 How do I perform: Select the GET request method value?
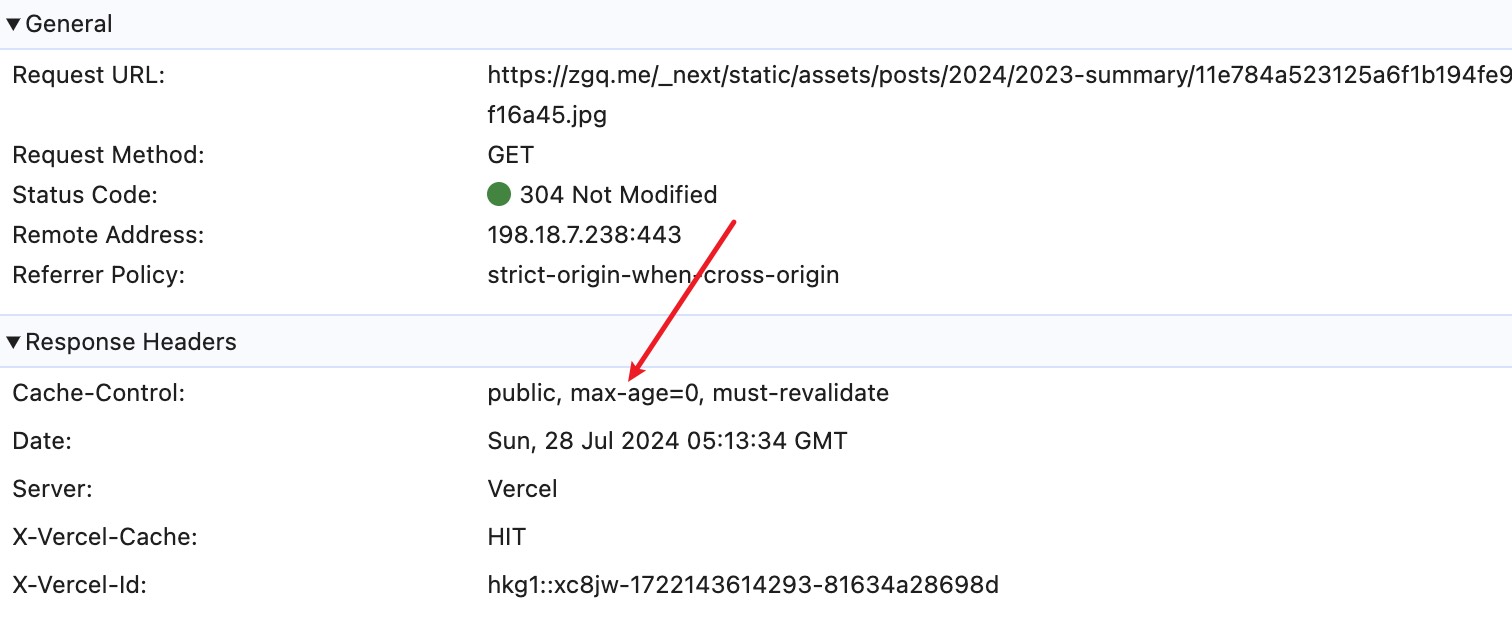pyautogui.click(x=510, y=155)
